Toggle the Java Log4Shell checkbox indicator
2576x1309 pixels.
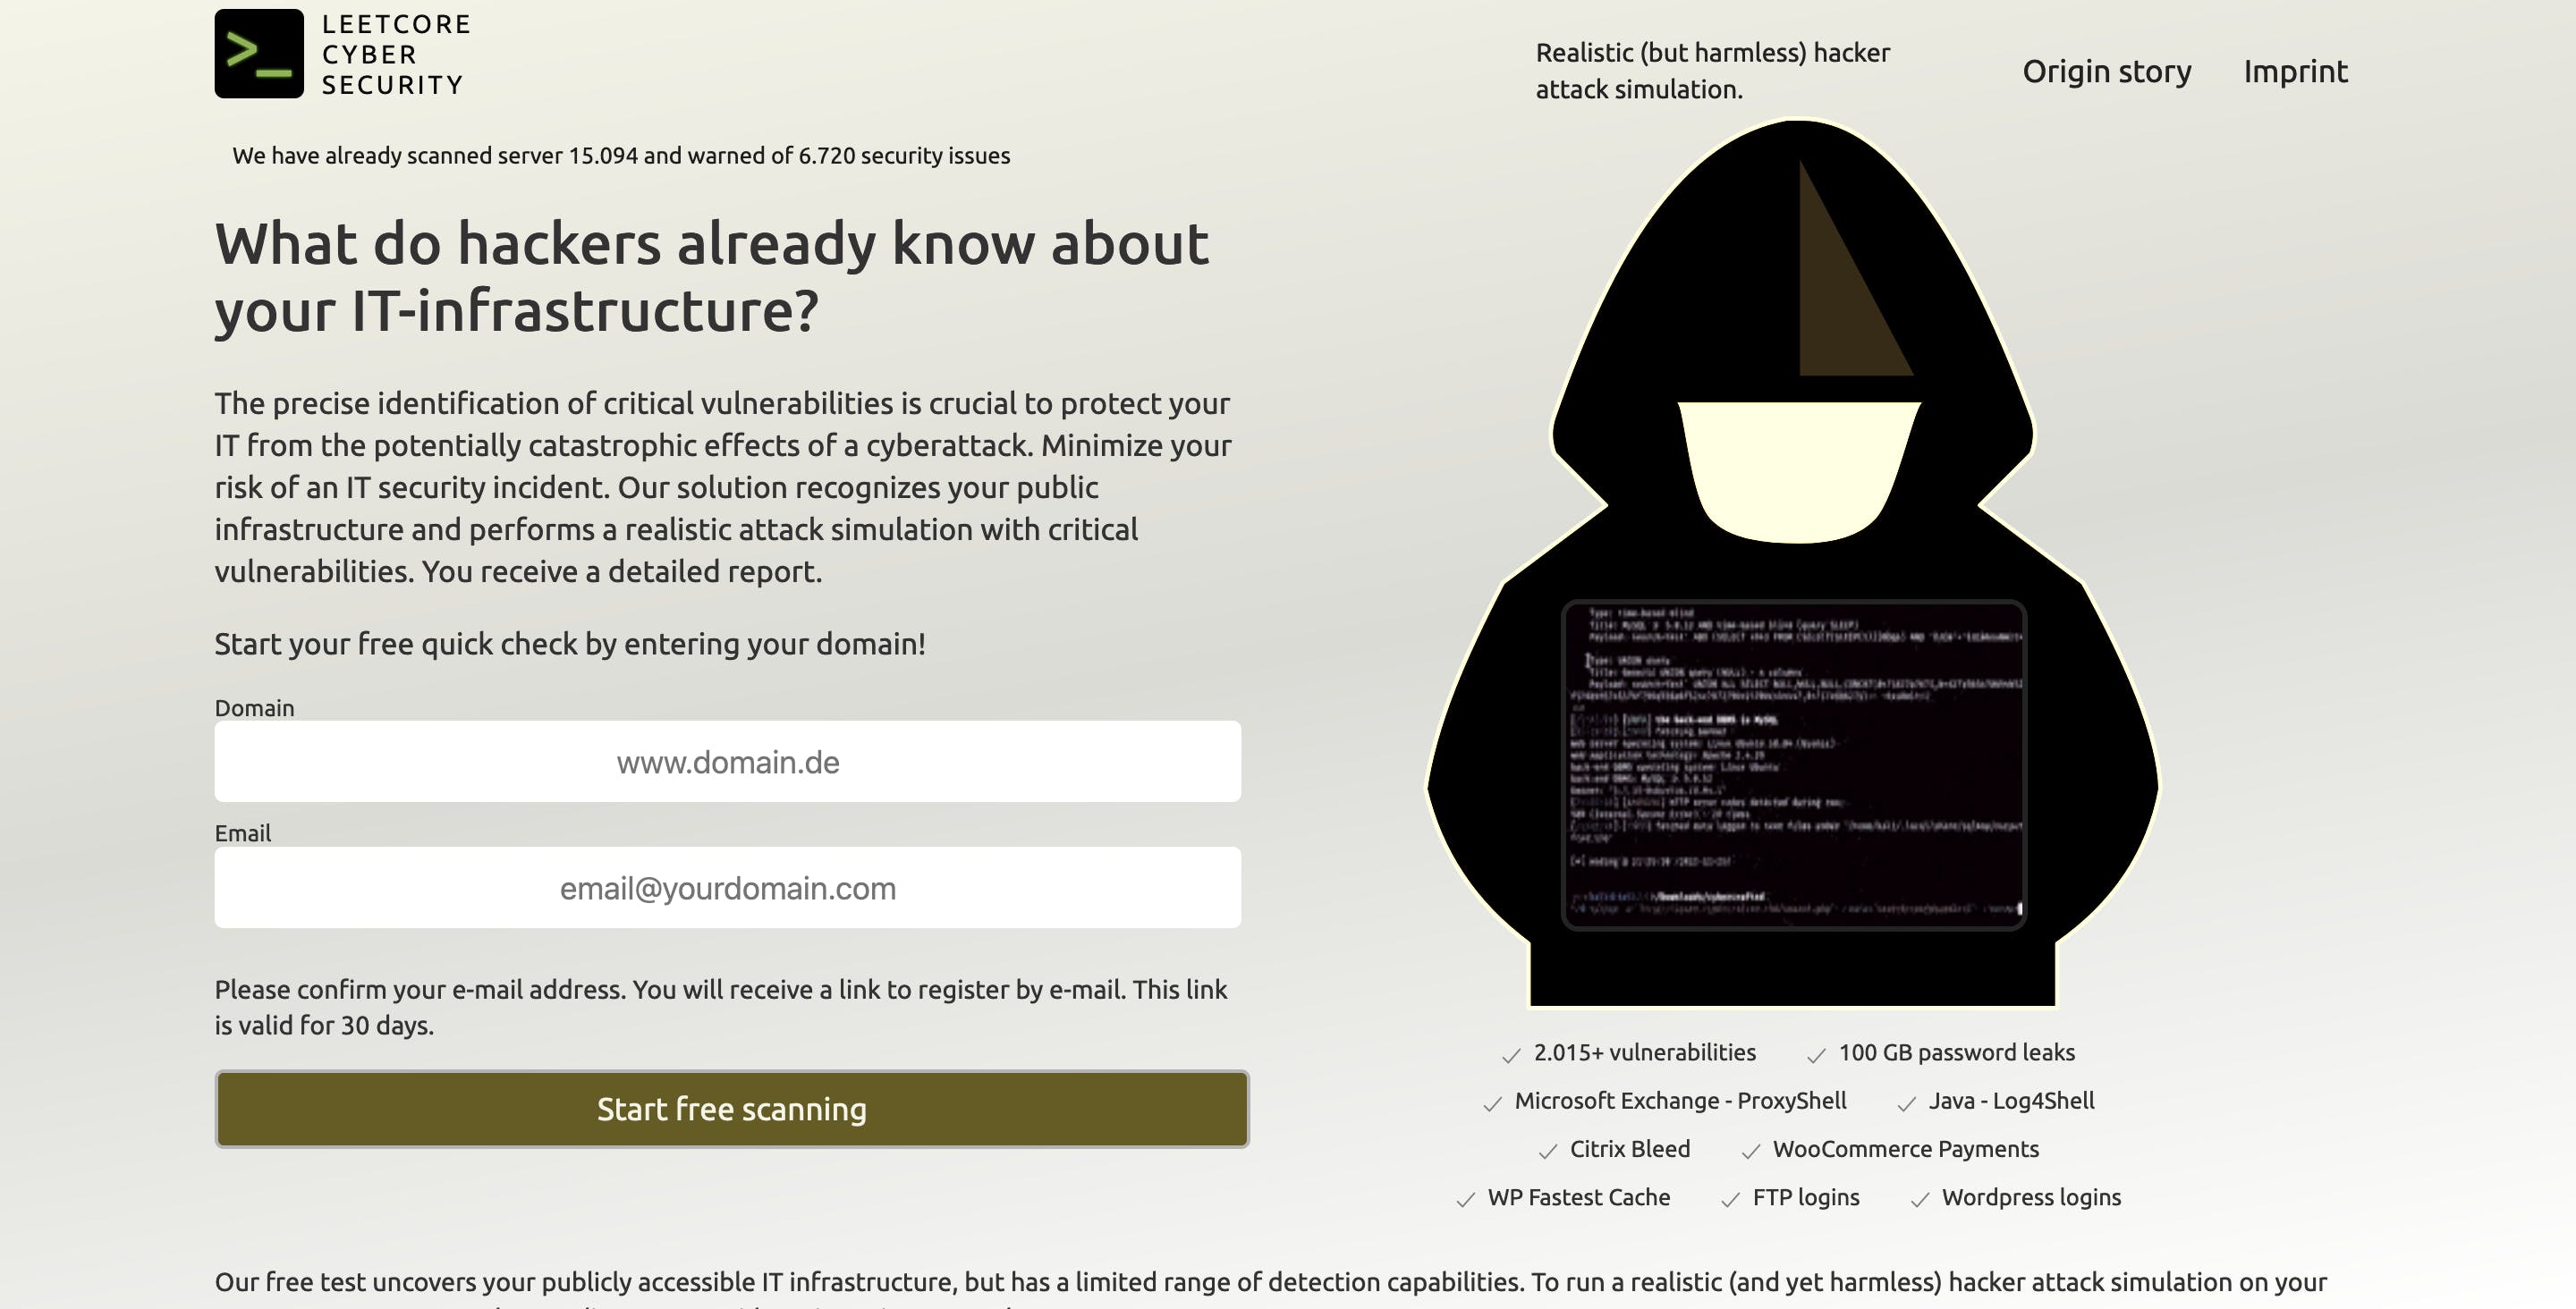tap(1905, 1102)
